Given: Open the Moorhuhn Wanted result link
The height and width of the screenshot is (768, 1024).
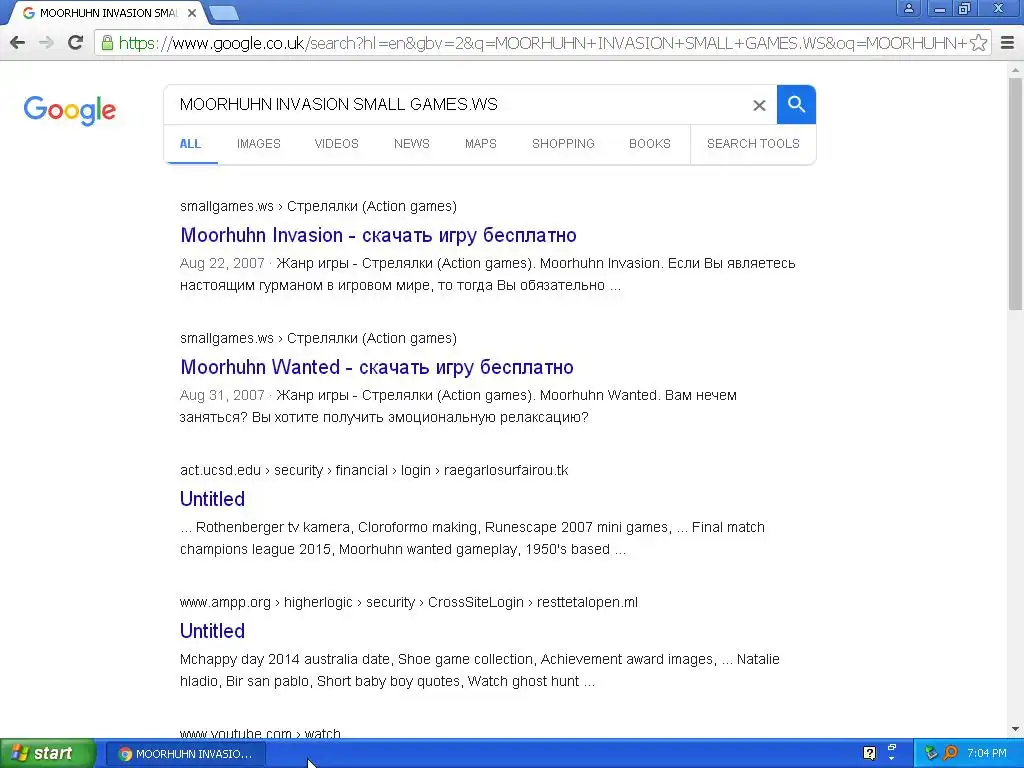Looking at the screenshot, I should pyautogui.click(x=377, y=367).
